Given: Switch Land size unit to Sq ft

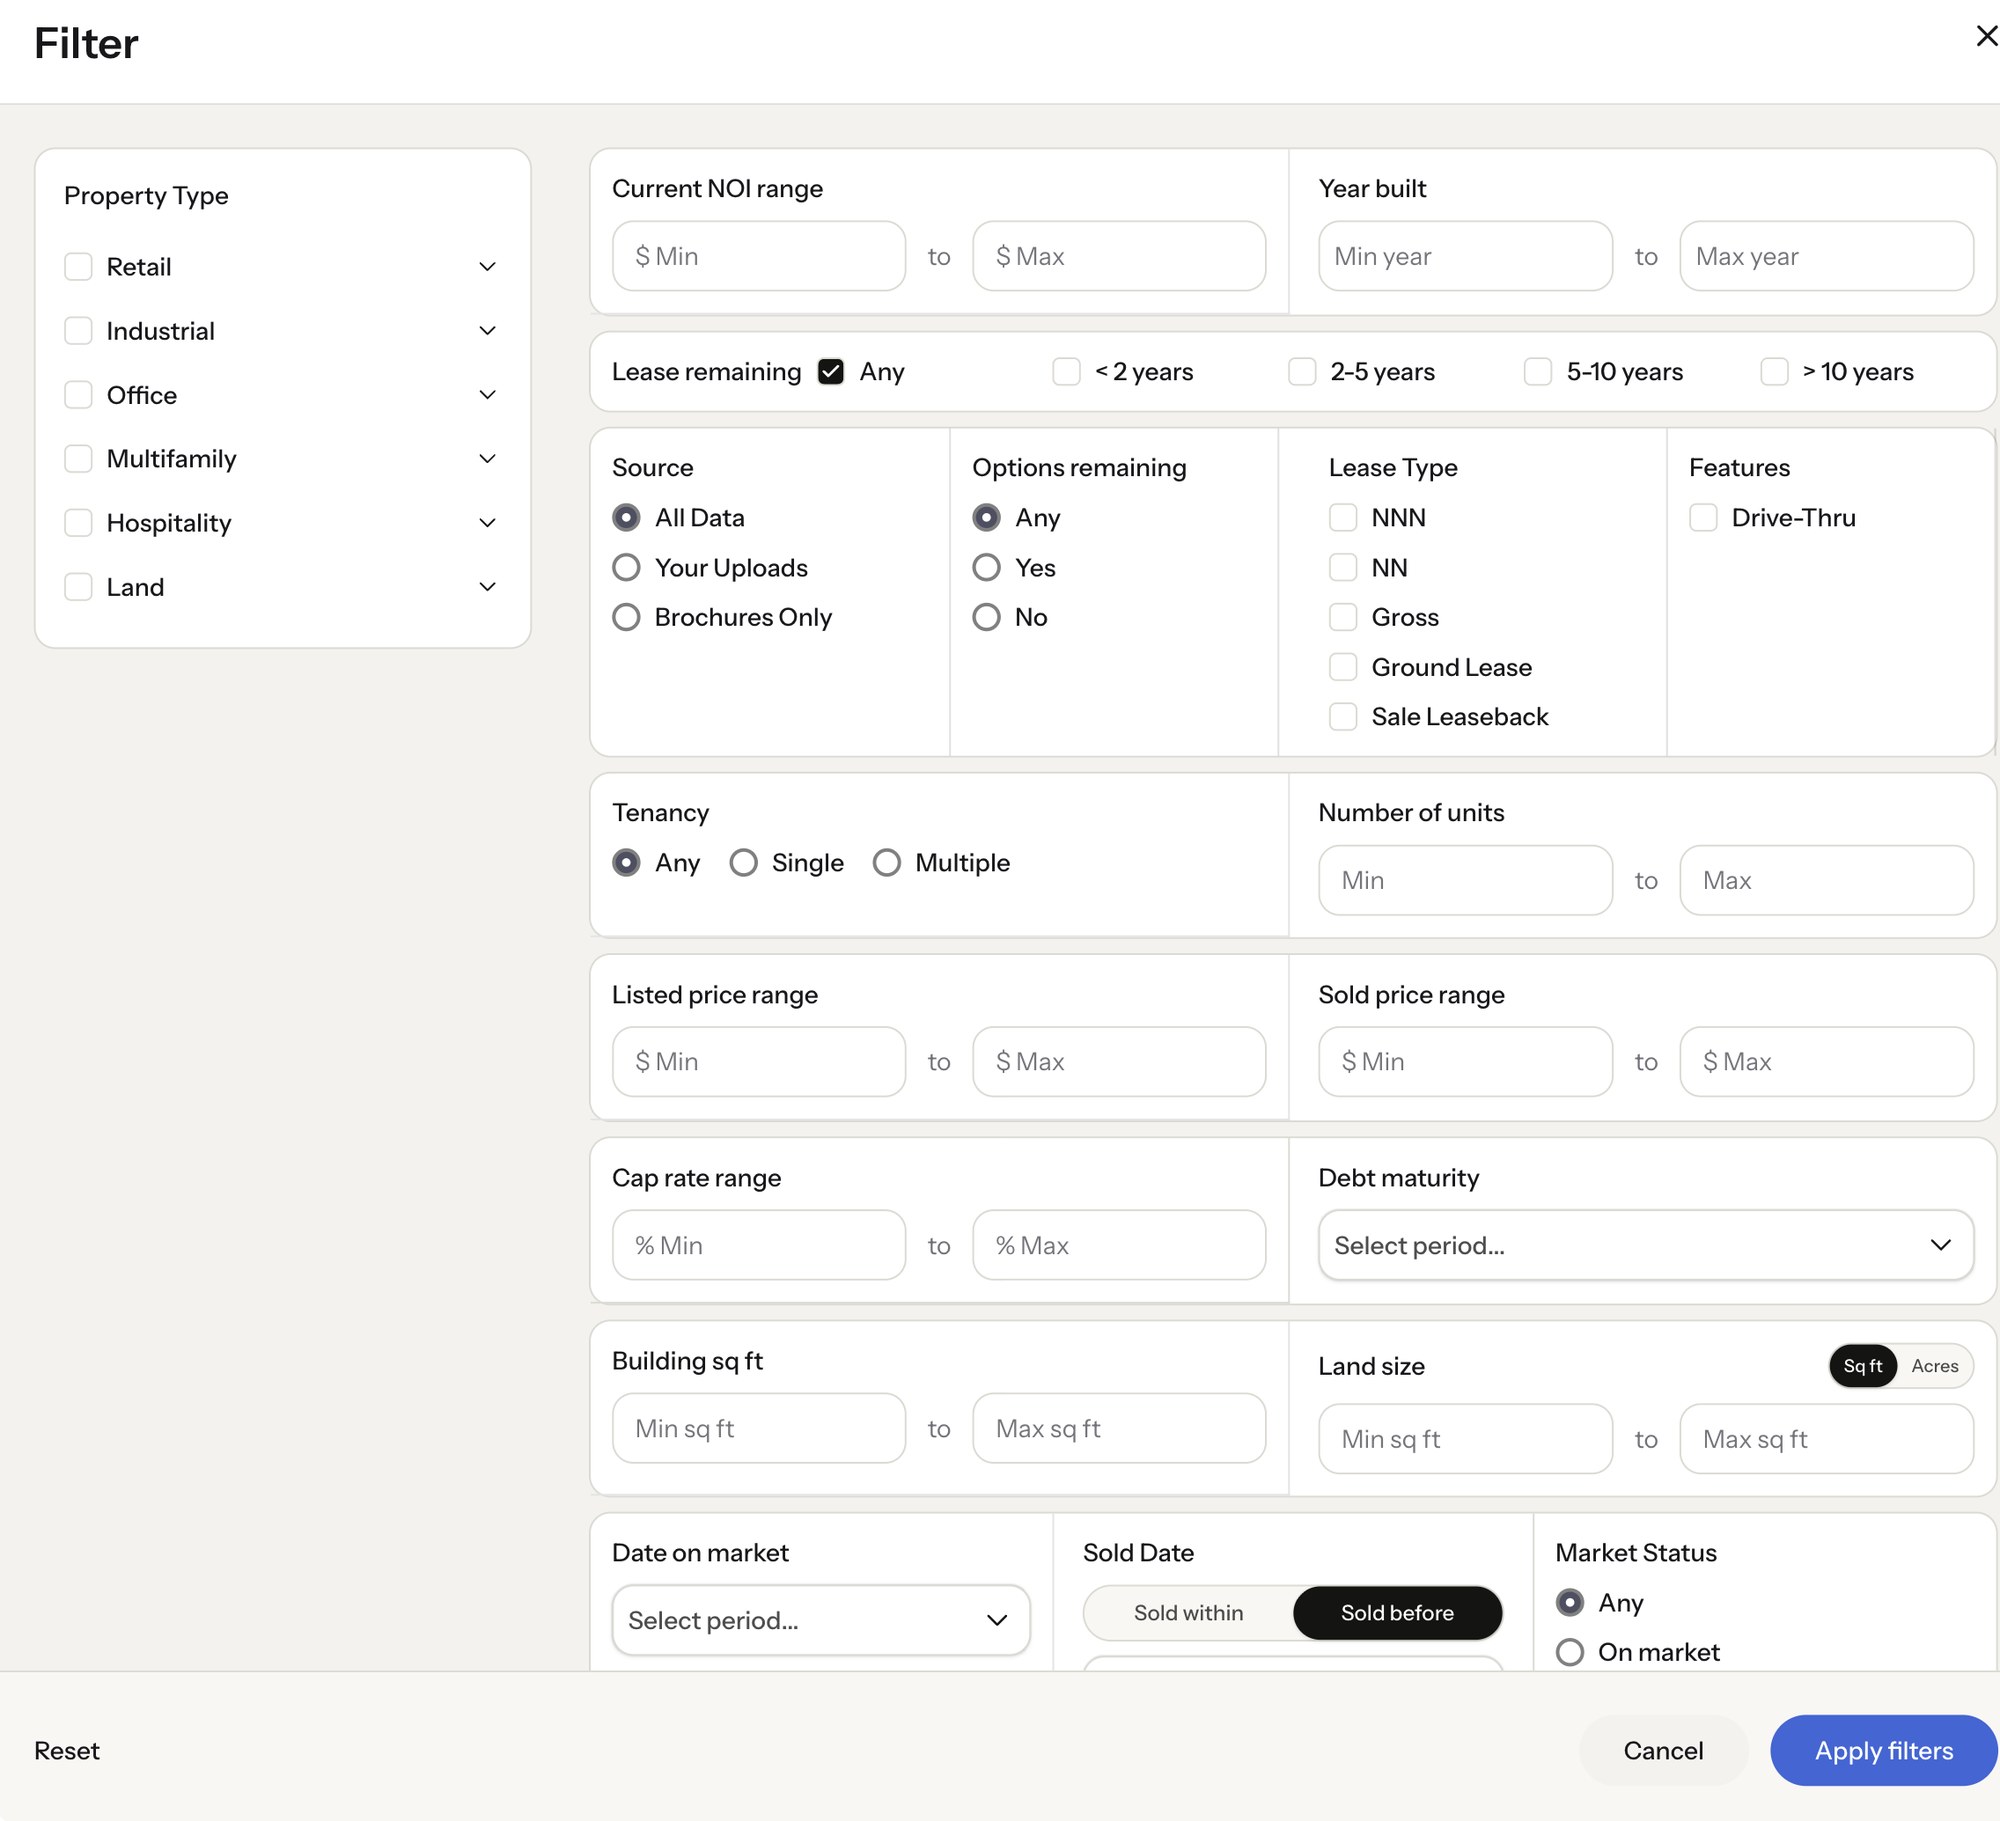Looking at the screenshot, I should coord(1863,1366).
